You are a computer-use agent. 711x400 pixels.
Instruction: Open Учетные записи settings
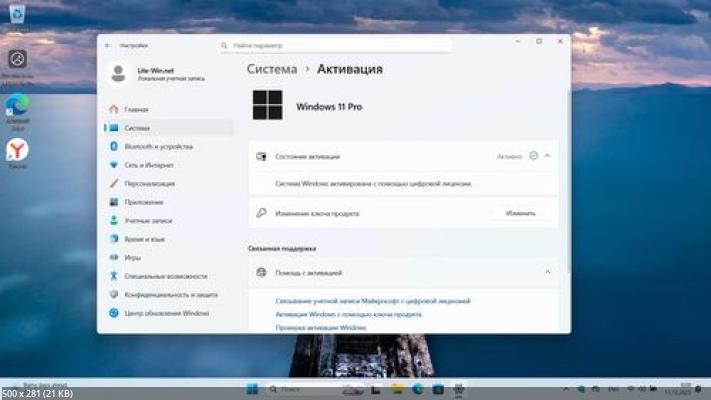click(148, 220)
